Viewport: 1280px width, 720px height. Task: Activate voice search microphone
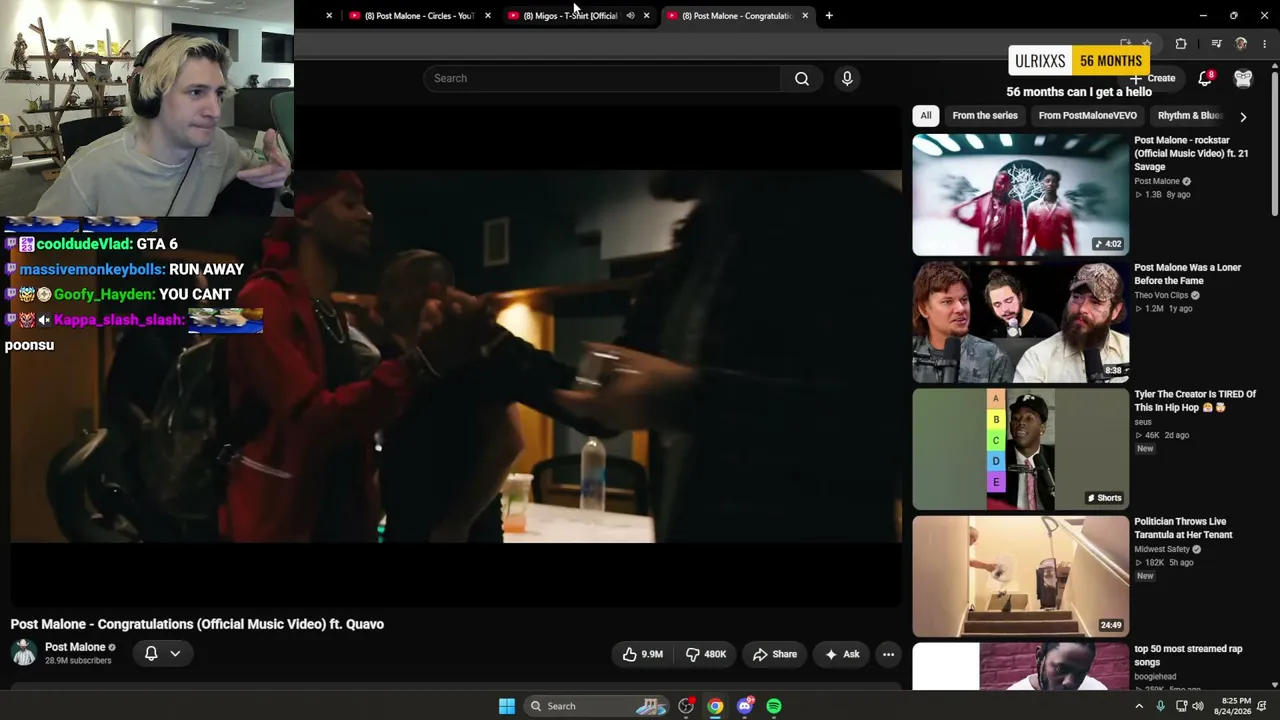[x=847, y=78]
